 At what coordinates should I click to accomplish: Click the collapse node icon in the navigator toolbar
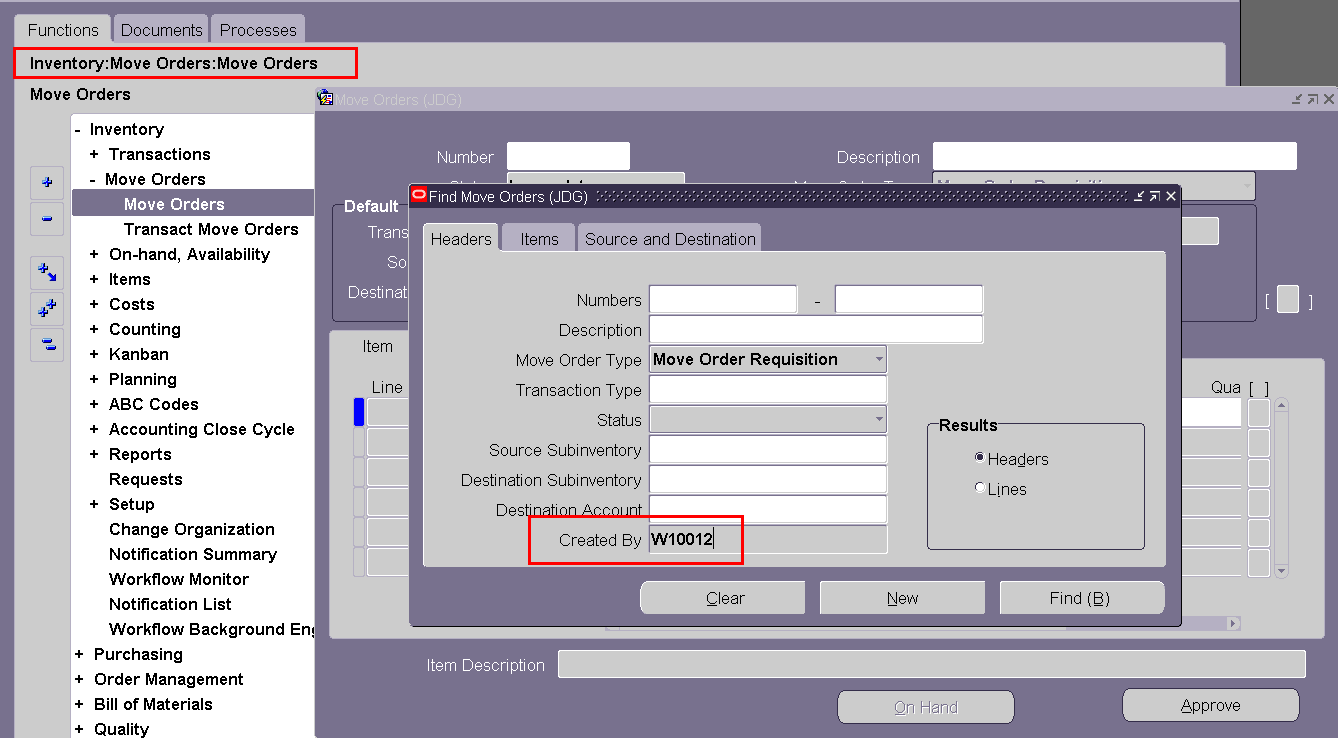[x=46, y=219]
